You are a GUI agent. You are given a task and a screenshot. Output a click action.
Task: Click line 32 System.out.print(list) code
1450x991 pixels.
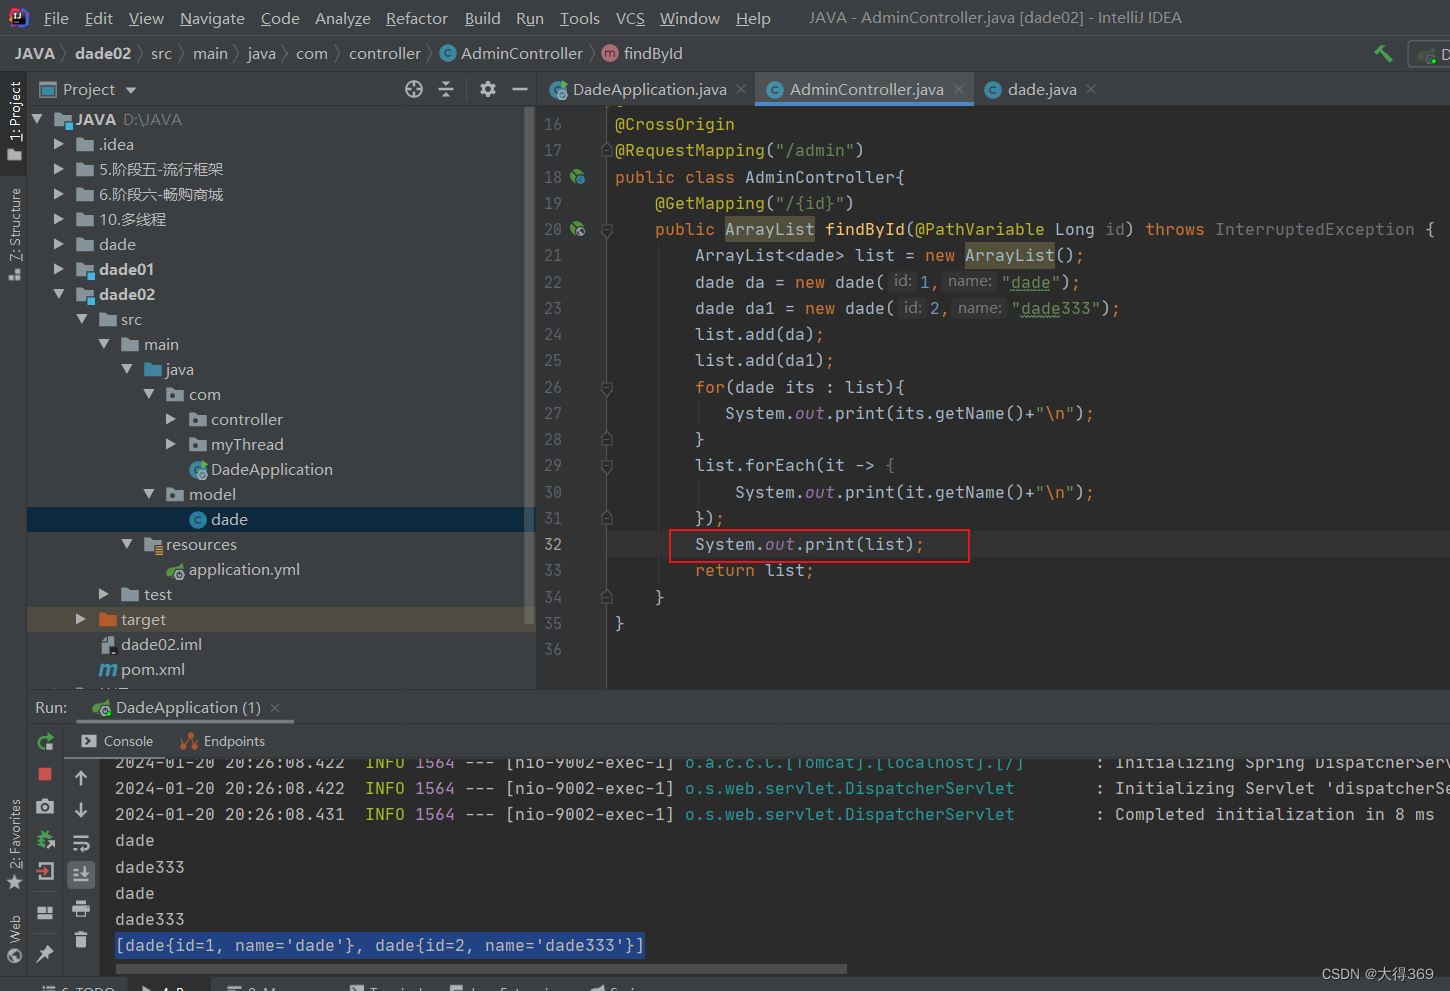[x=809, y=544]
